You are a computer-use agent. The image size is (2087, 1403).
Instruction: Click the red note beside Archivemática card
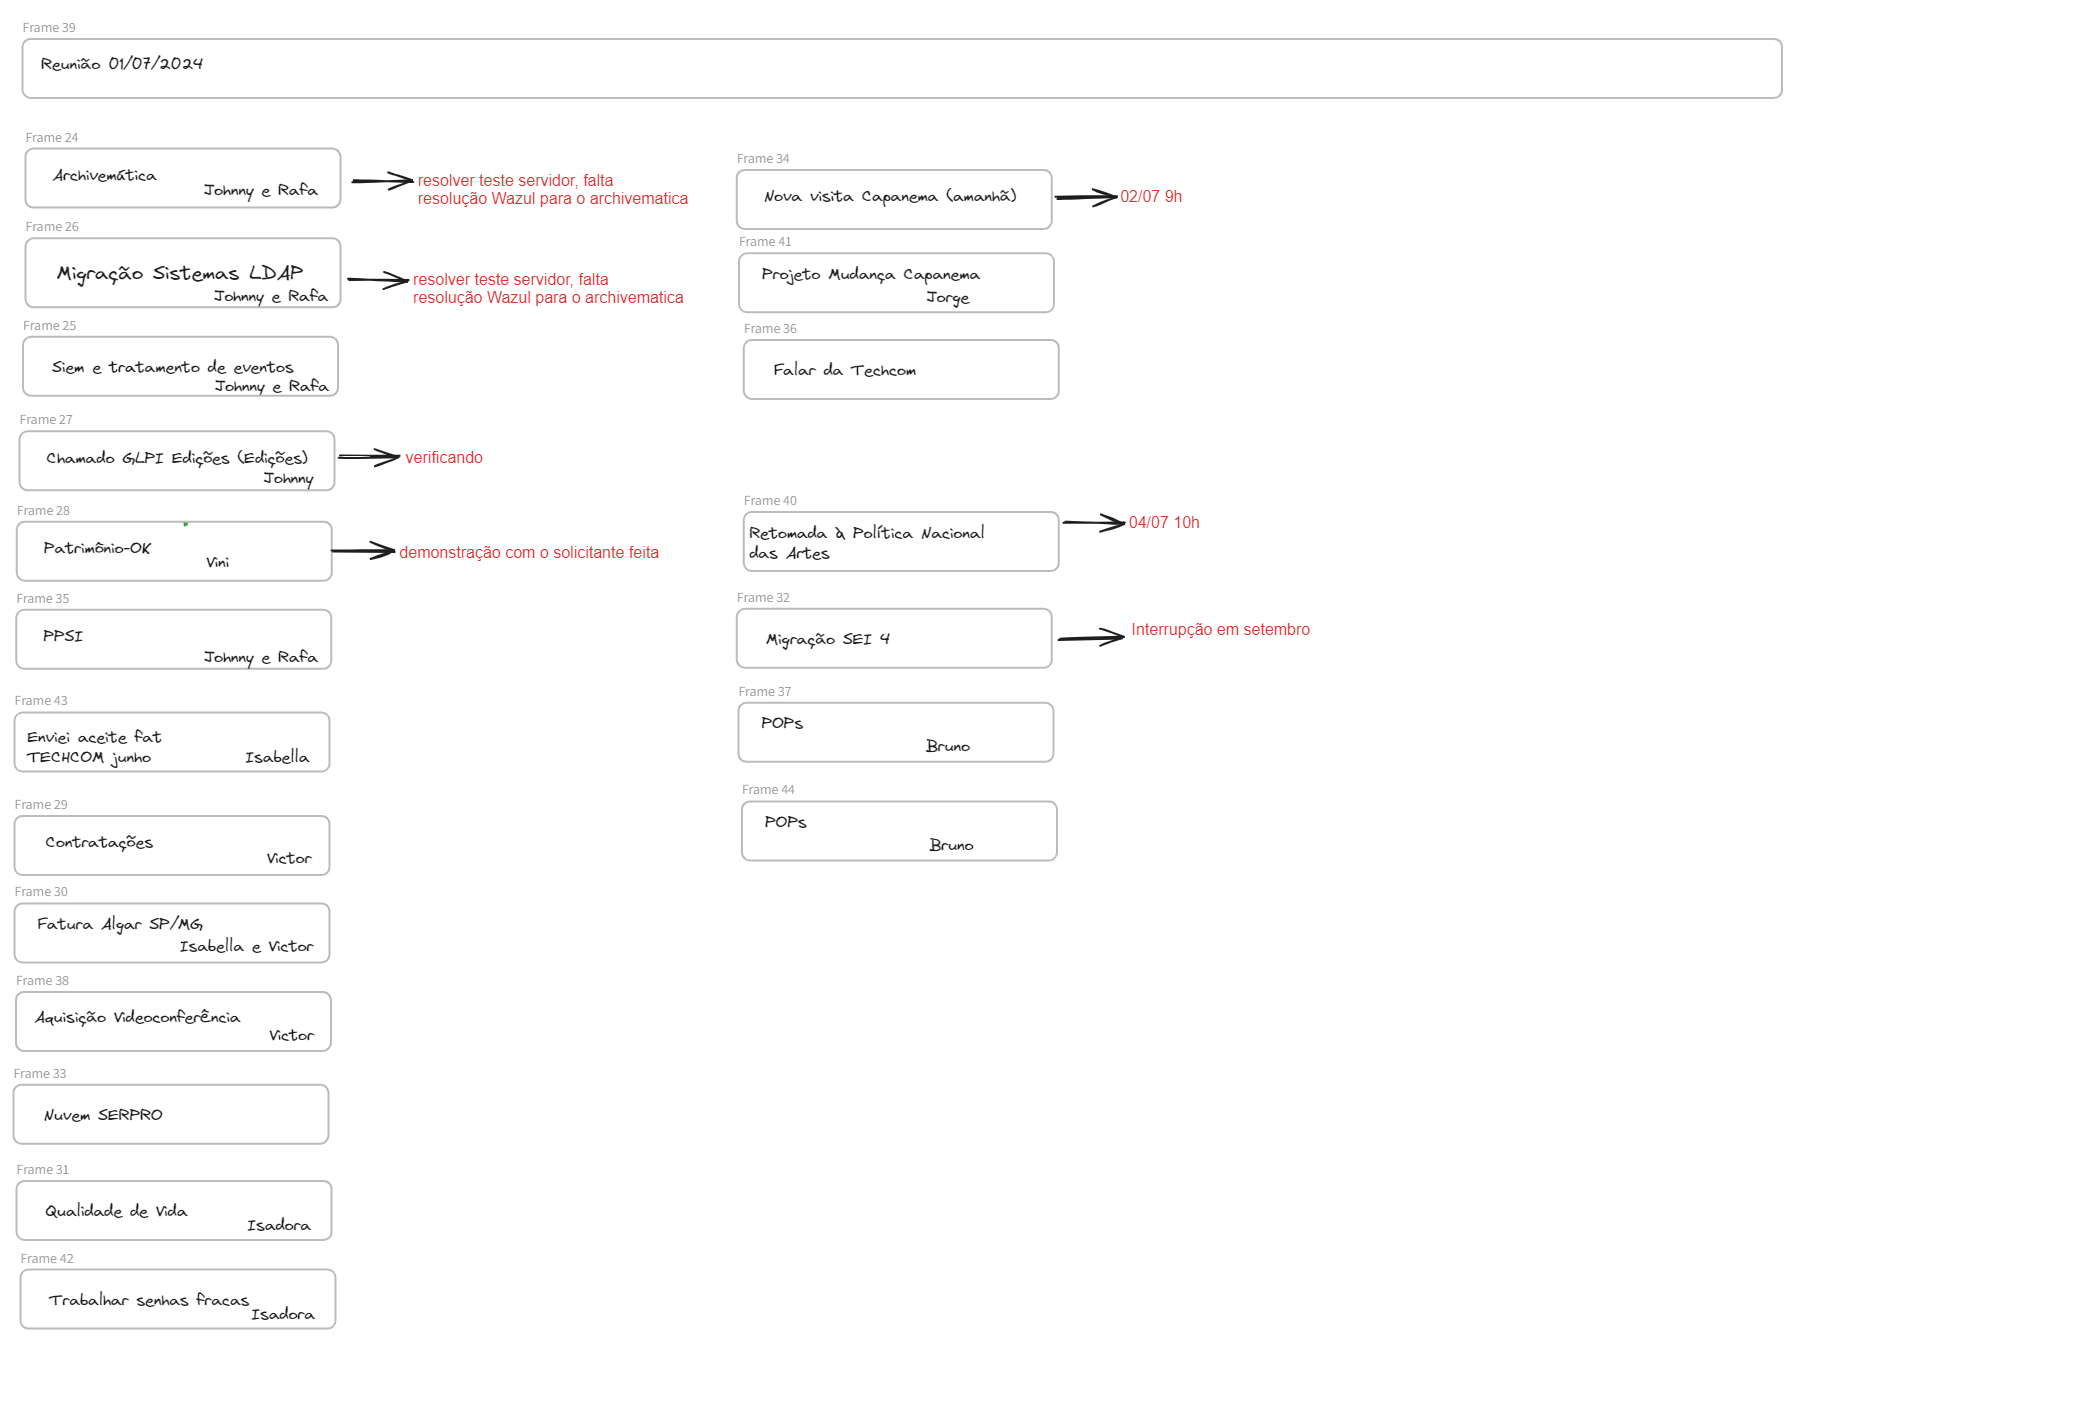(x=553, y=190)
